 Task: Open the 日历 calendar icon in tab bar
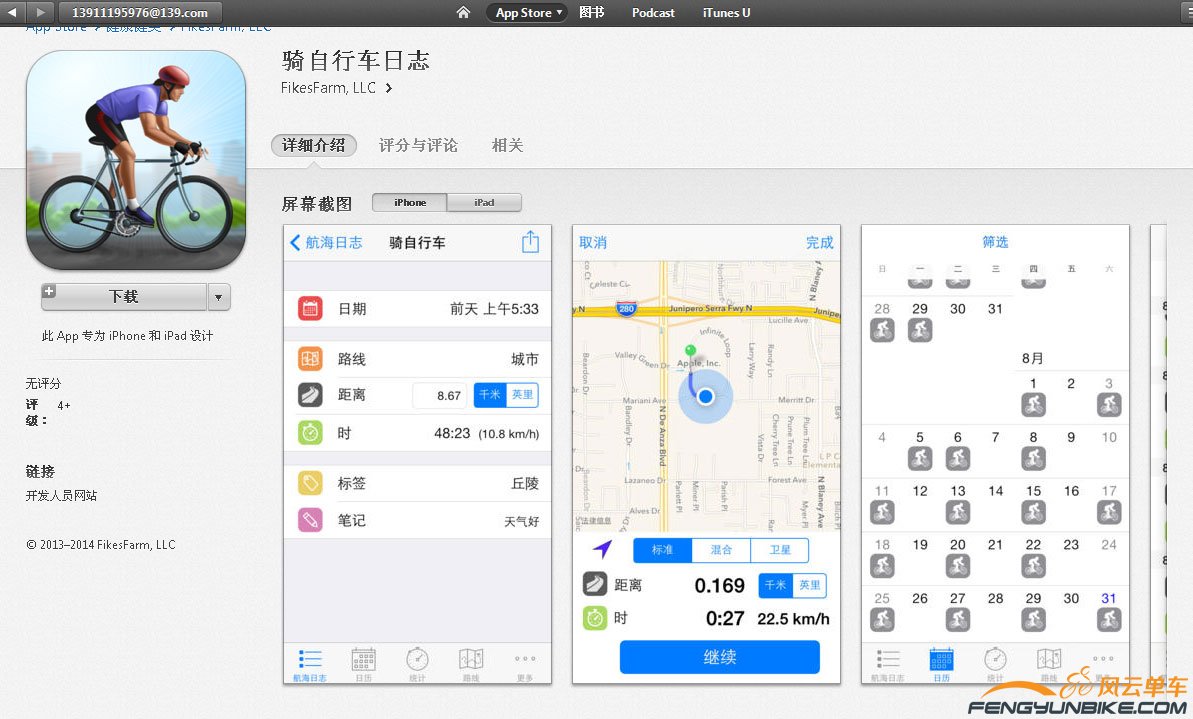click(x=363, y=660)
